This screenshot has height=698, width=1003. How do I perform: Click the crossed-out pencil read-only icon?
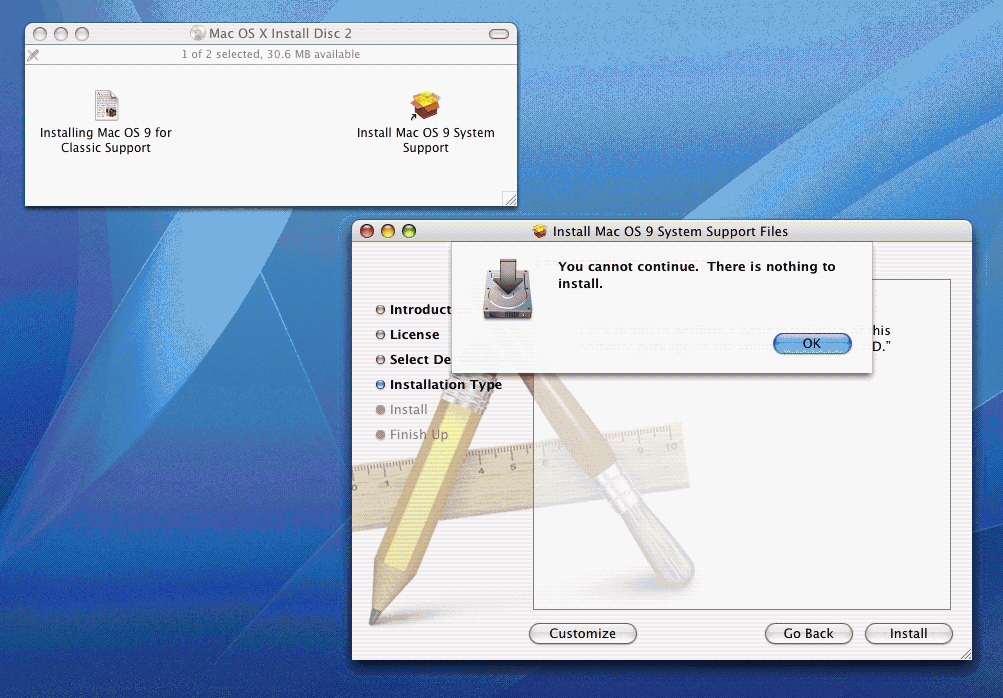(33, 55)
